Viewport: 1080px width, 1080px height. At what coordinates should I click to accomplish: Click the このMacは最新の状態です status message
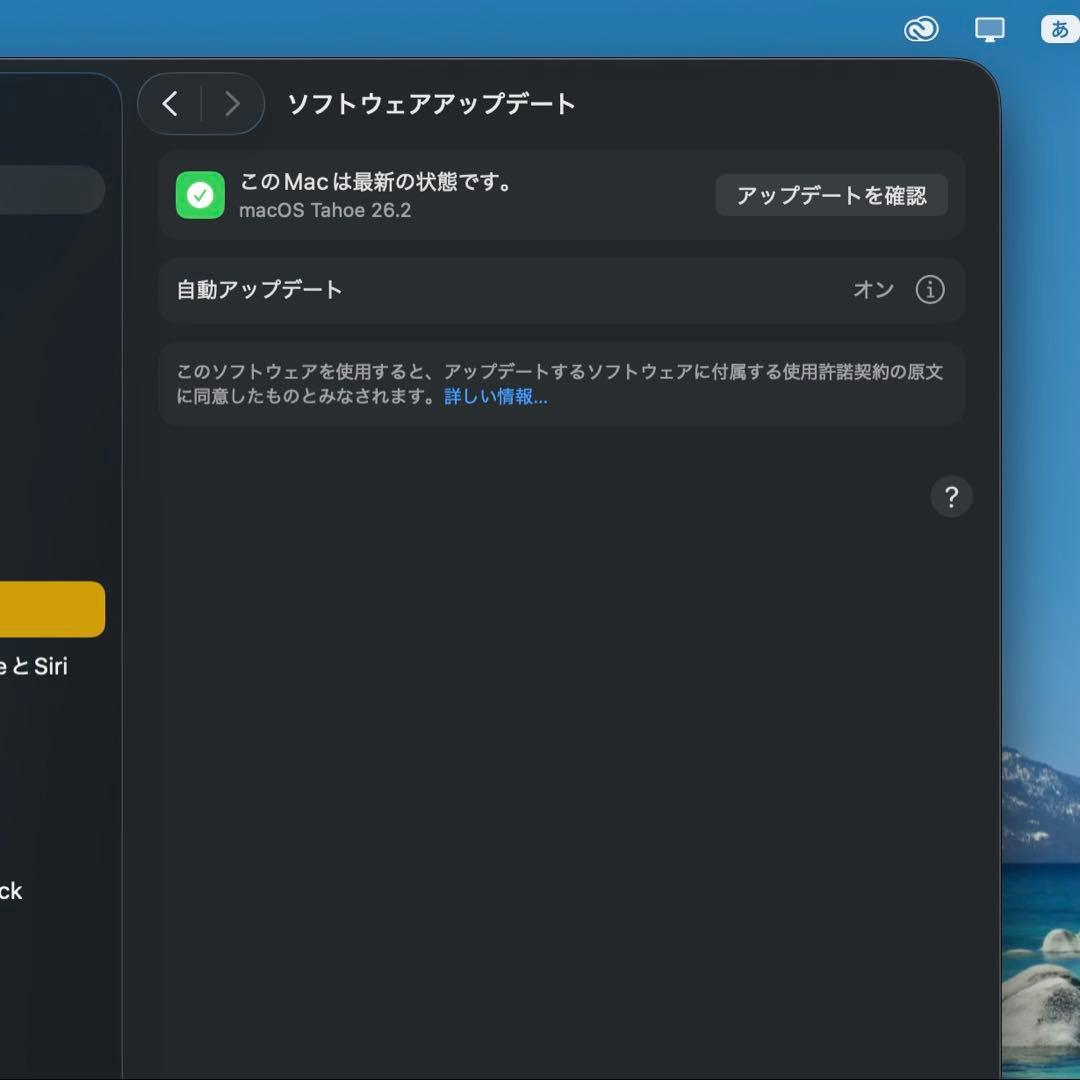click(x=376, y=182)
